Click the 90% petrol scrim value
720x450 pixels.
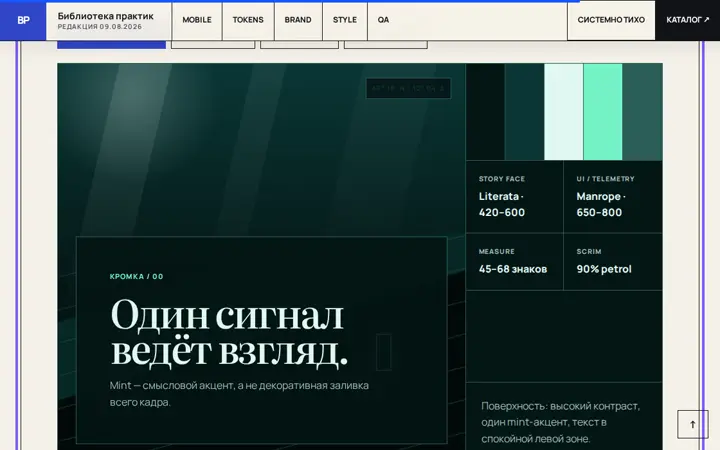(604, 269)
